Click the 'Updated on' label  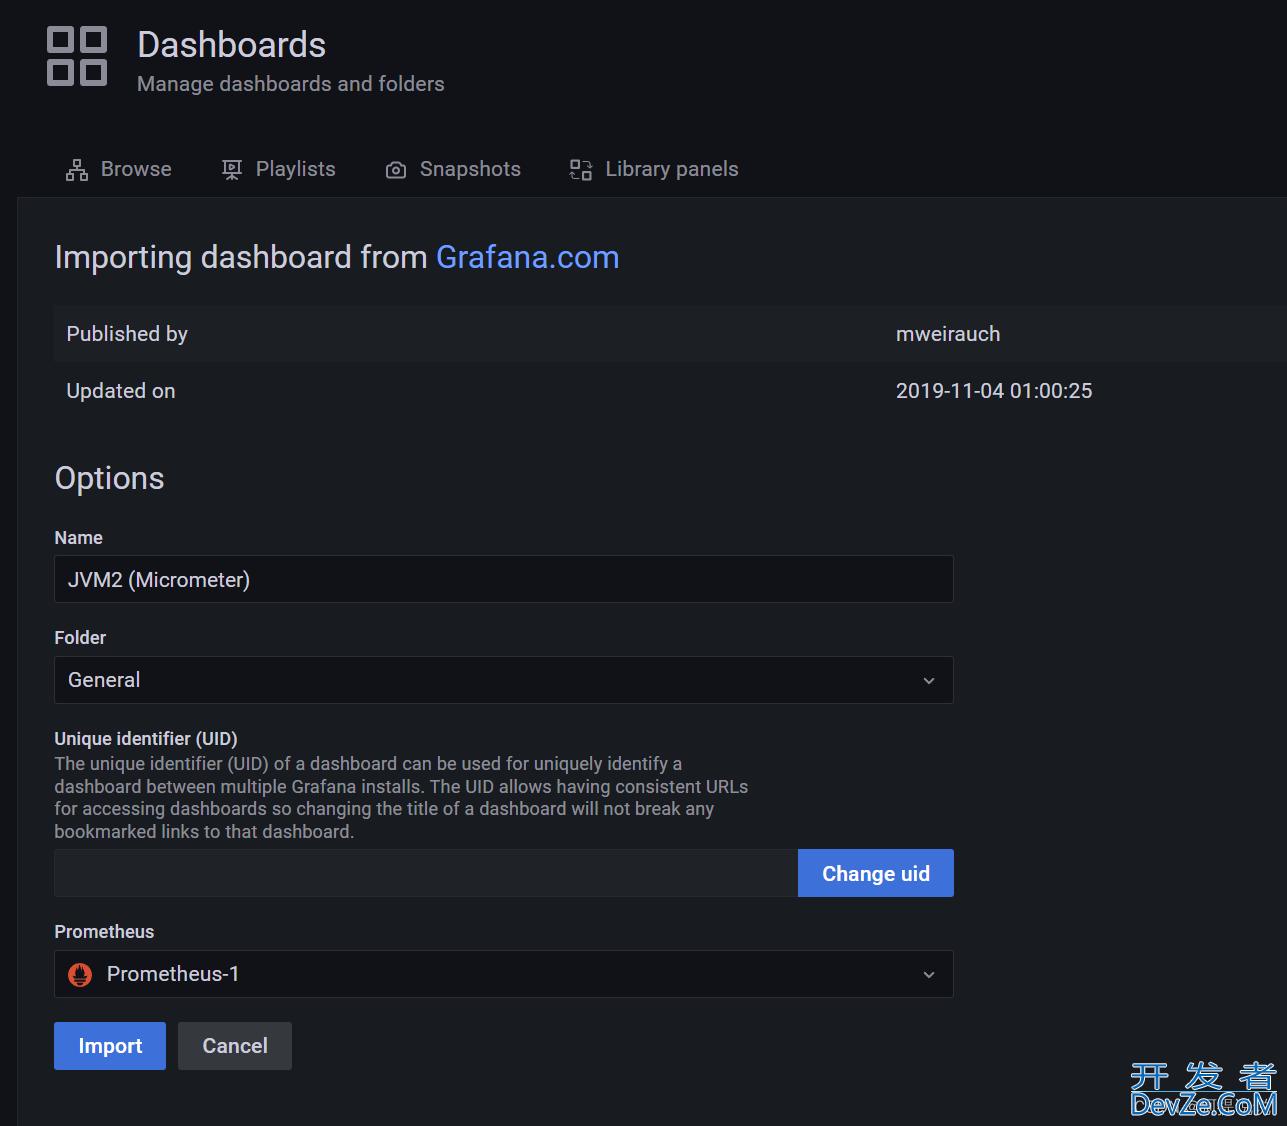coord(121,391)
